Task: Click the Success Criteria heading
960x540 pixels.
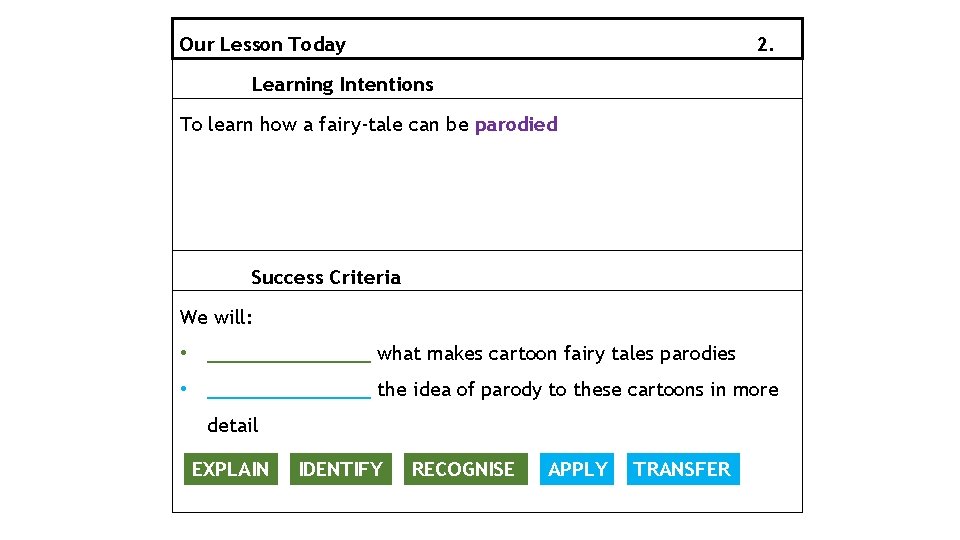Action: 326,277
